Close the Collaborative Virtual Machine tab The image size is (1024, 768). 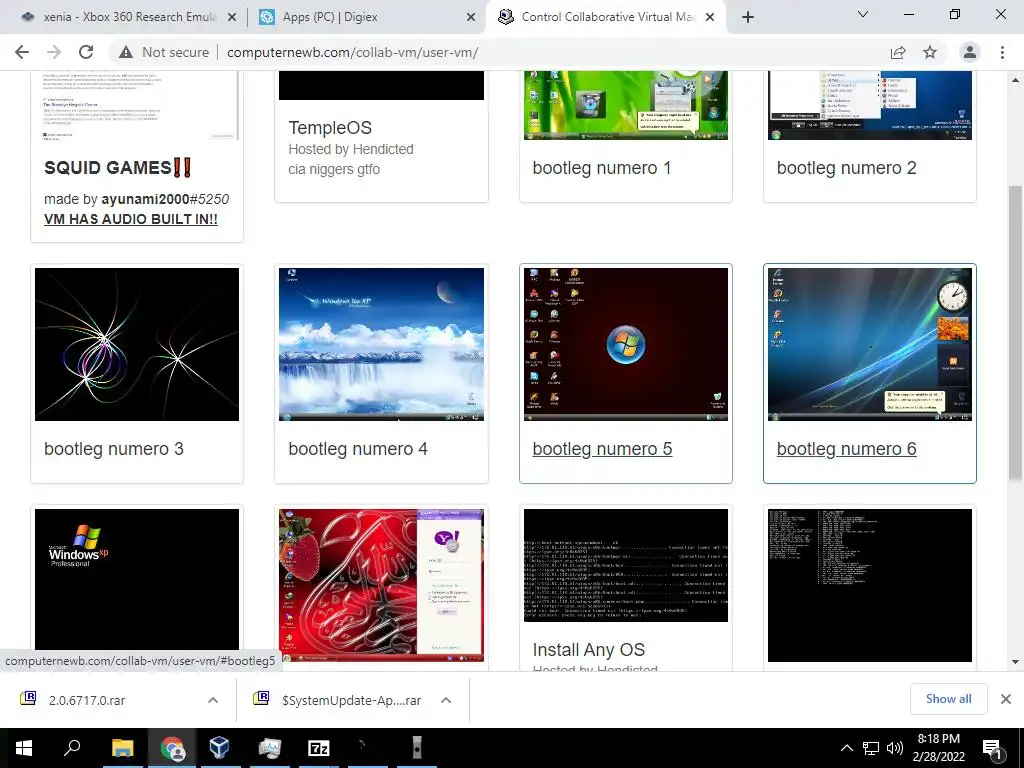pos(711,18)
